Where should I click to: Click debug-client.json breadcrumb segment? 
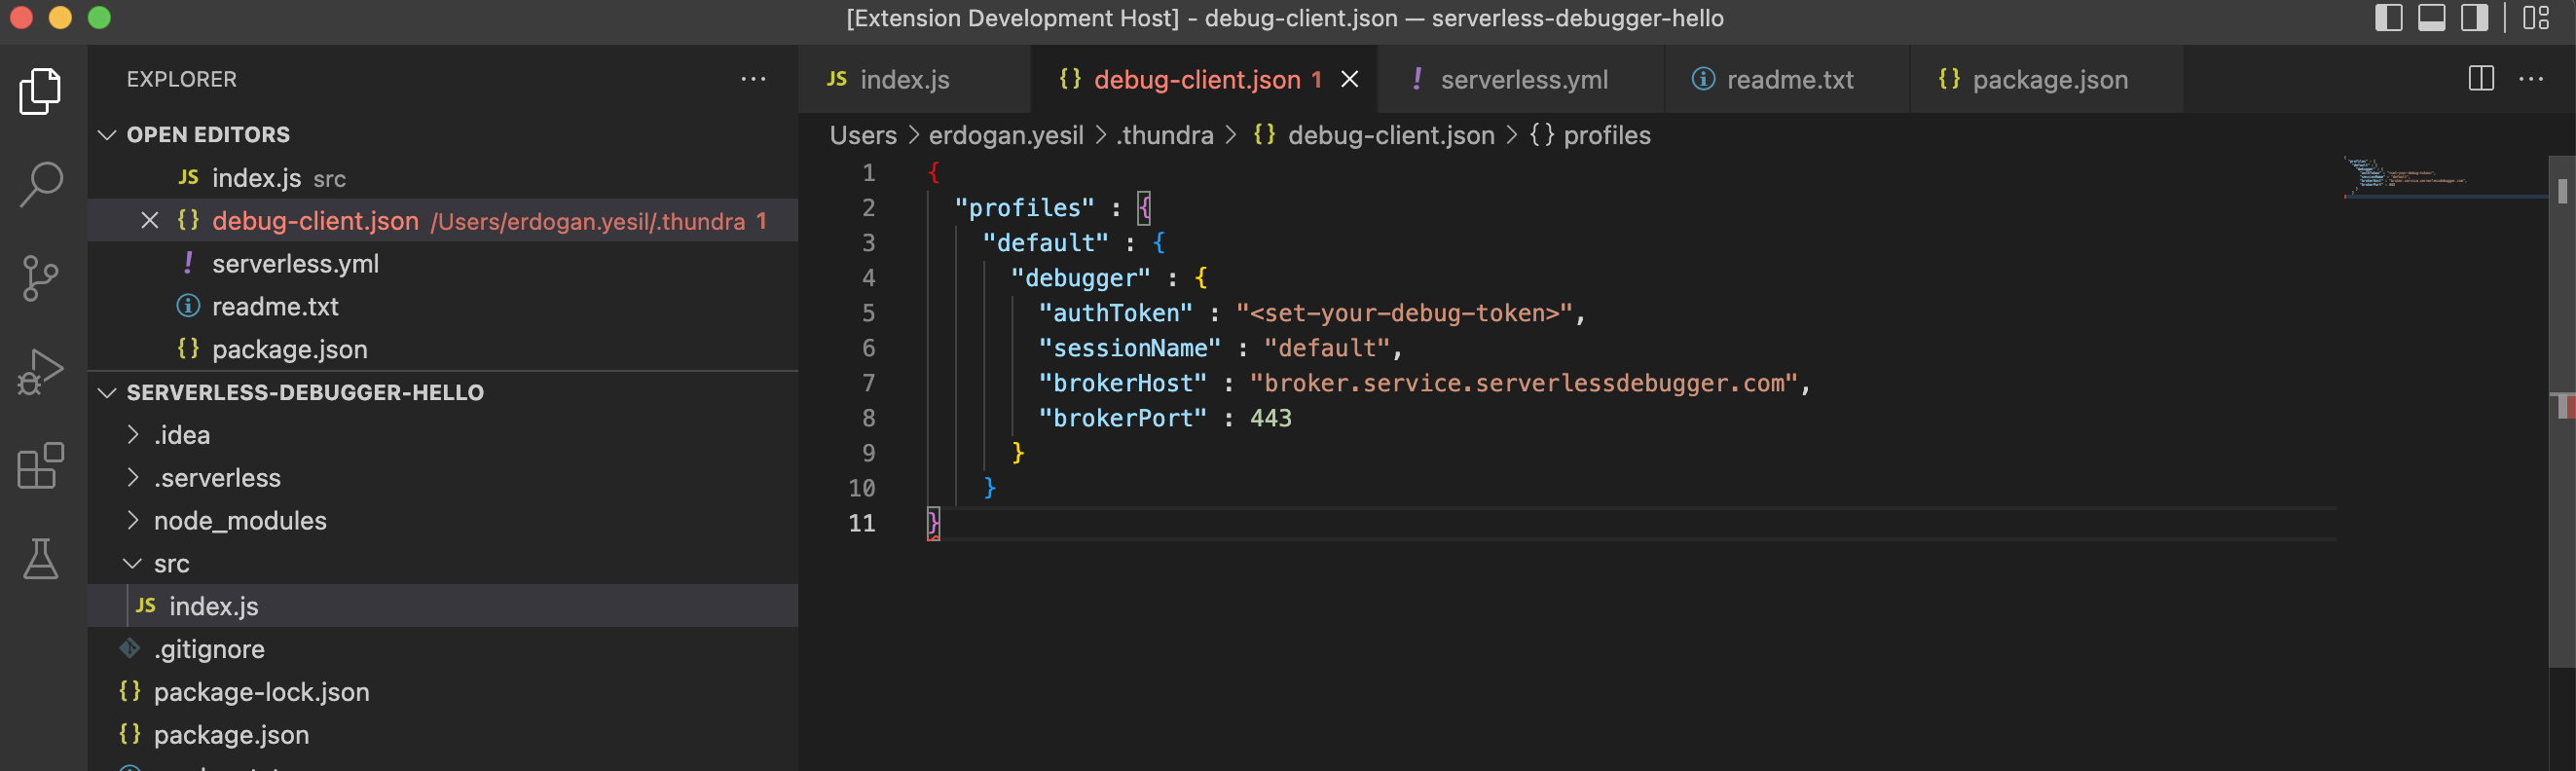[x=1390, y=135]
